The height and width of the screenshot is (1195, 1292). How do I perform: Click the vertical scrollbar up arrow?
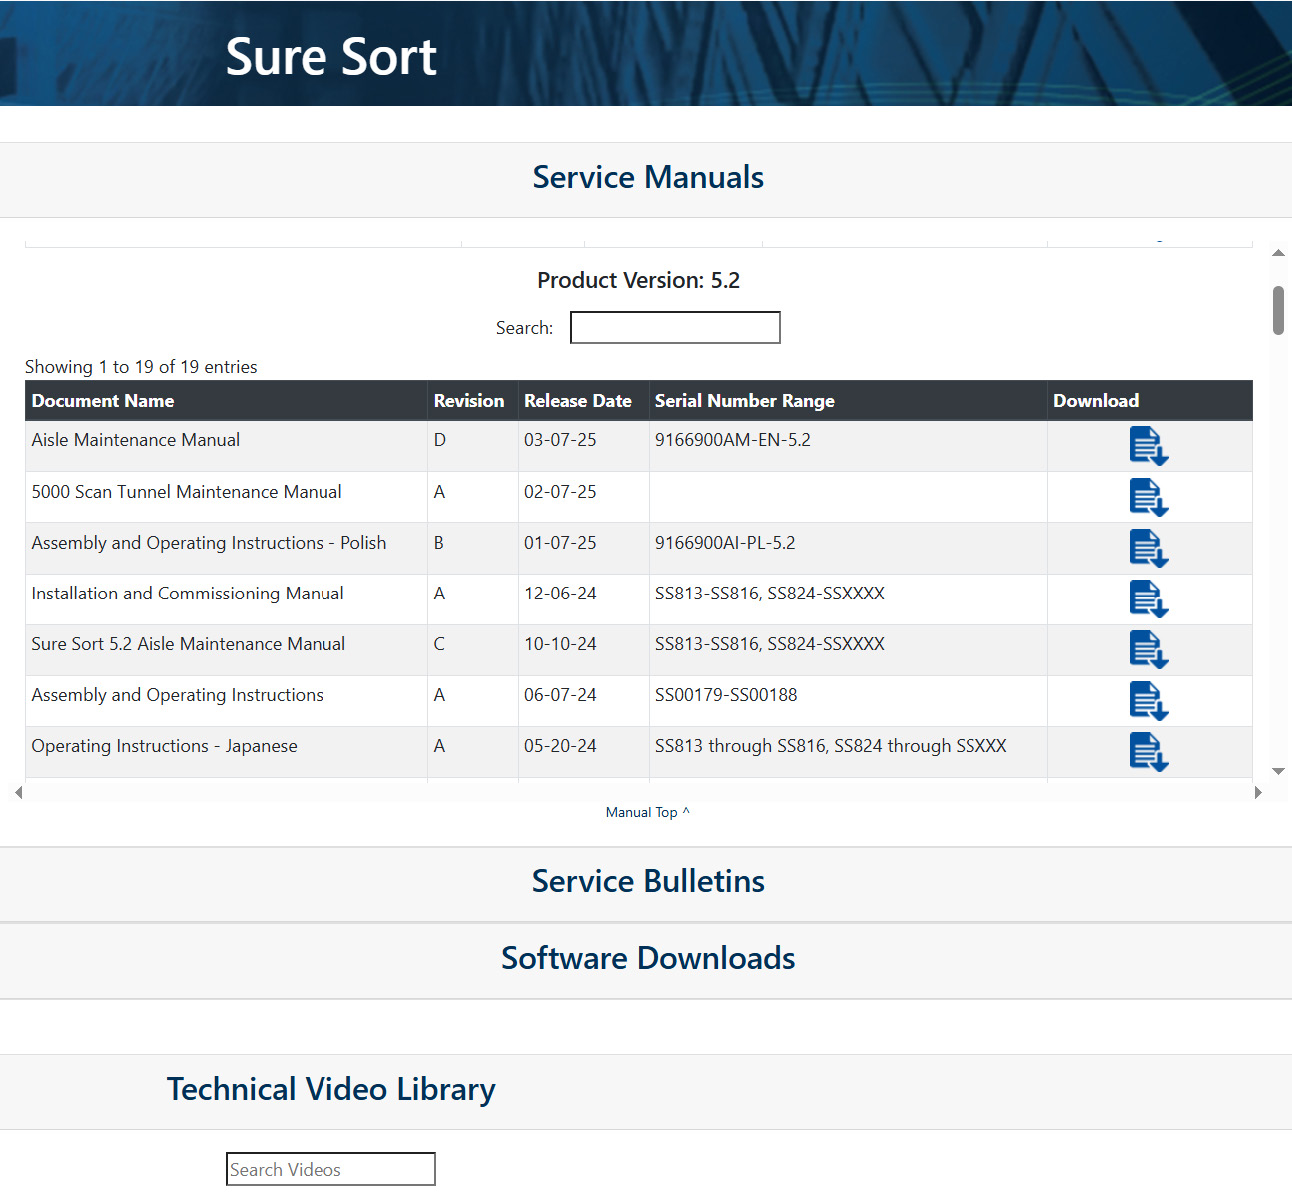point(1278,253)
